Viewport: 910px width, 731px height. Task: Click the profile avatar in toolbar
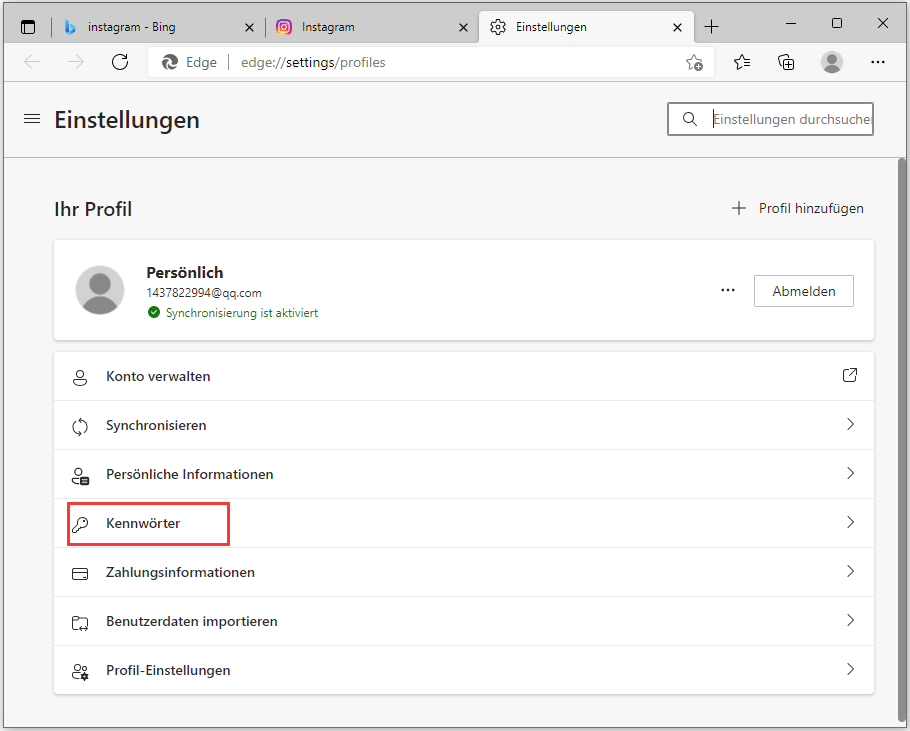(x=832, y=62)
